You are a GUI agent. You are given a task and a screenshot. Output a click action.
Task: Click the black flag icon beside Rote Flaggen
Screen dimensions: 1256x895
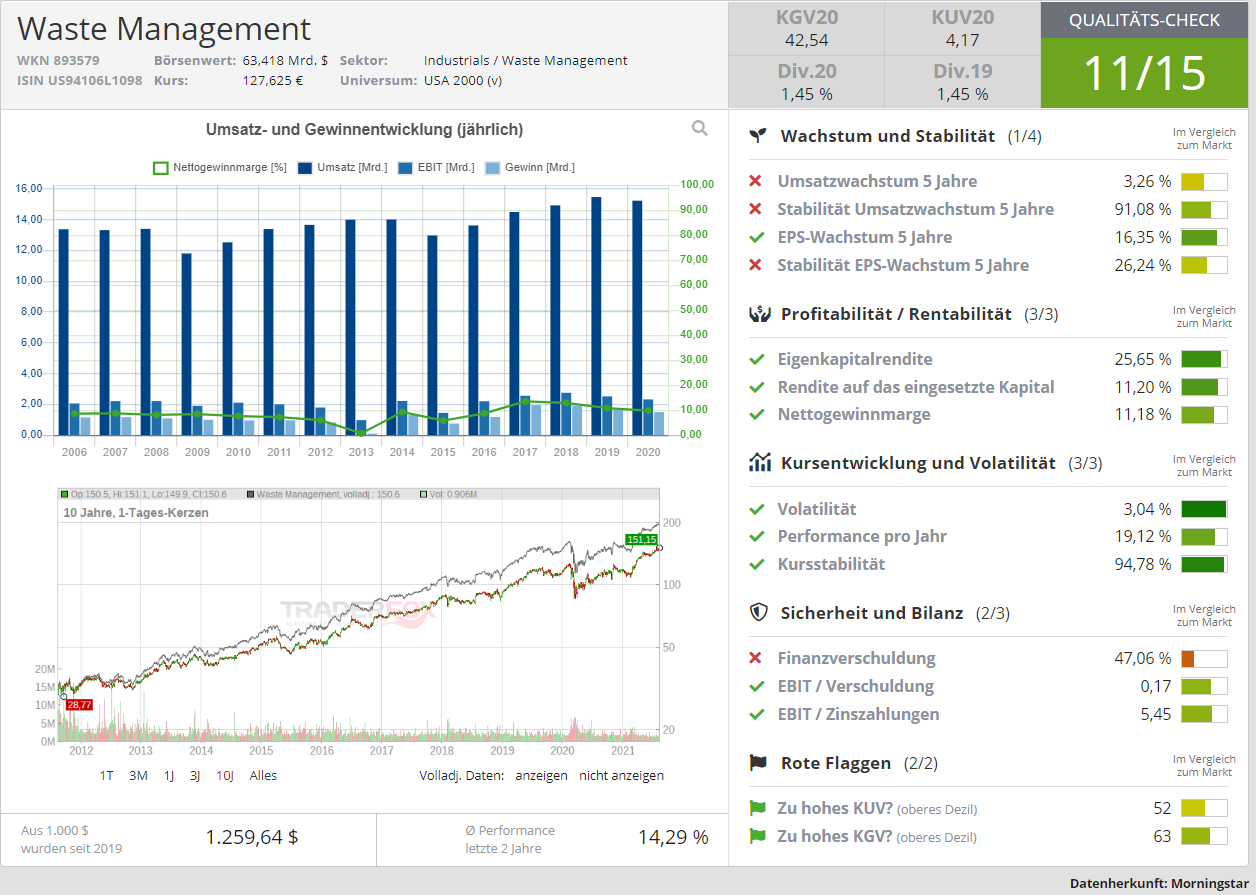click(x=759, y=763)
